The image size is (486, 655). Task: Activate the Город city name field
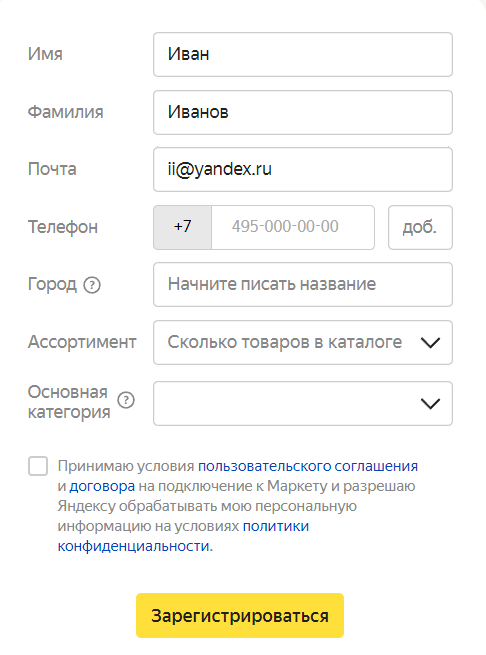[x=303, y=284]
